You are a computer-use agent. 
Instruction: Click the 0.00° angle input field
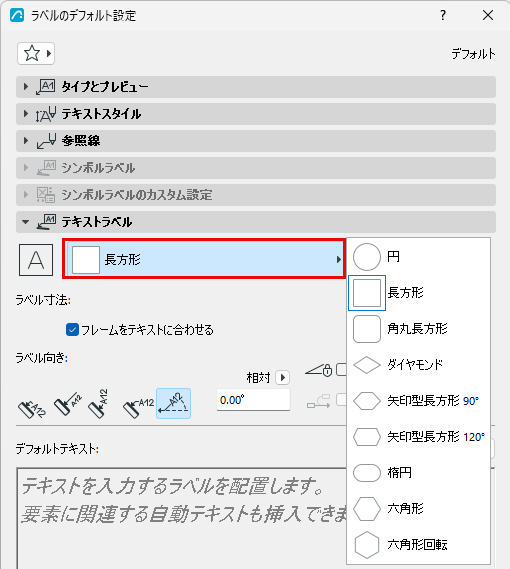(x=253, y=400)
